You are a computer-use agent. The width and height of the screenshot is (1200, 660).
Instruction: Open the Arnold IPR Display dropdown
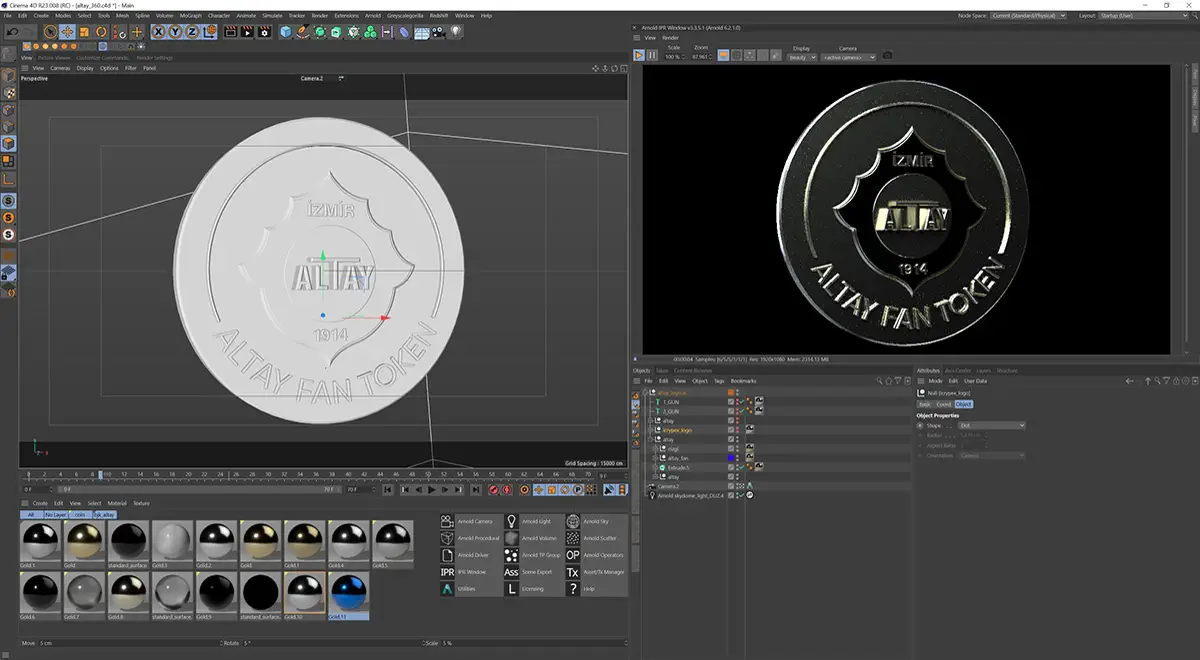tap(801, 57)
